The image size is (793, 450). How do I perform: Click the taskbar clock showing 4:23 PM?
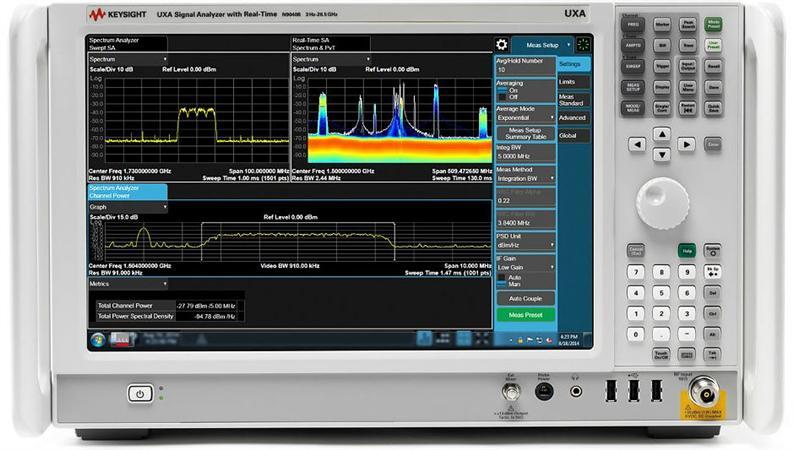[569, 340]
